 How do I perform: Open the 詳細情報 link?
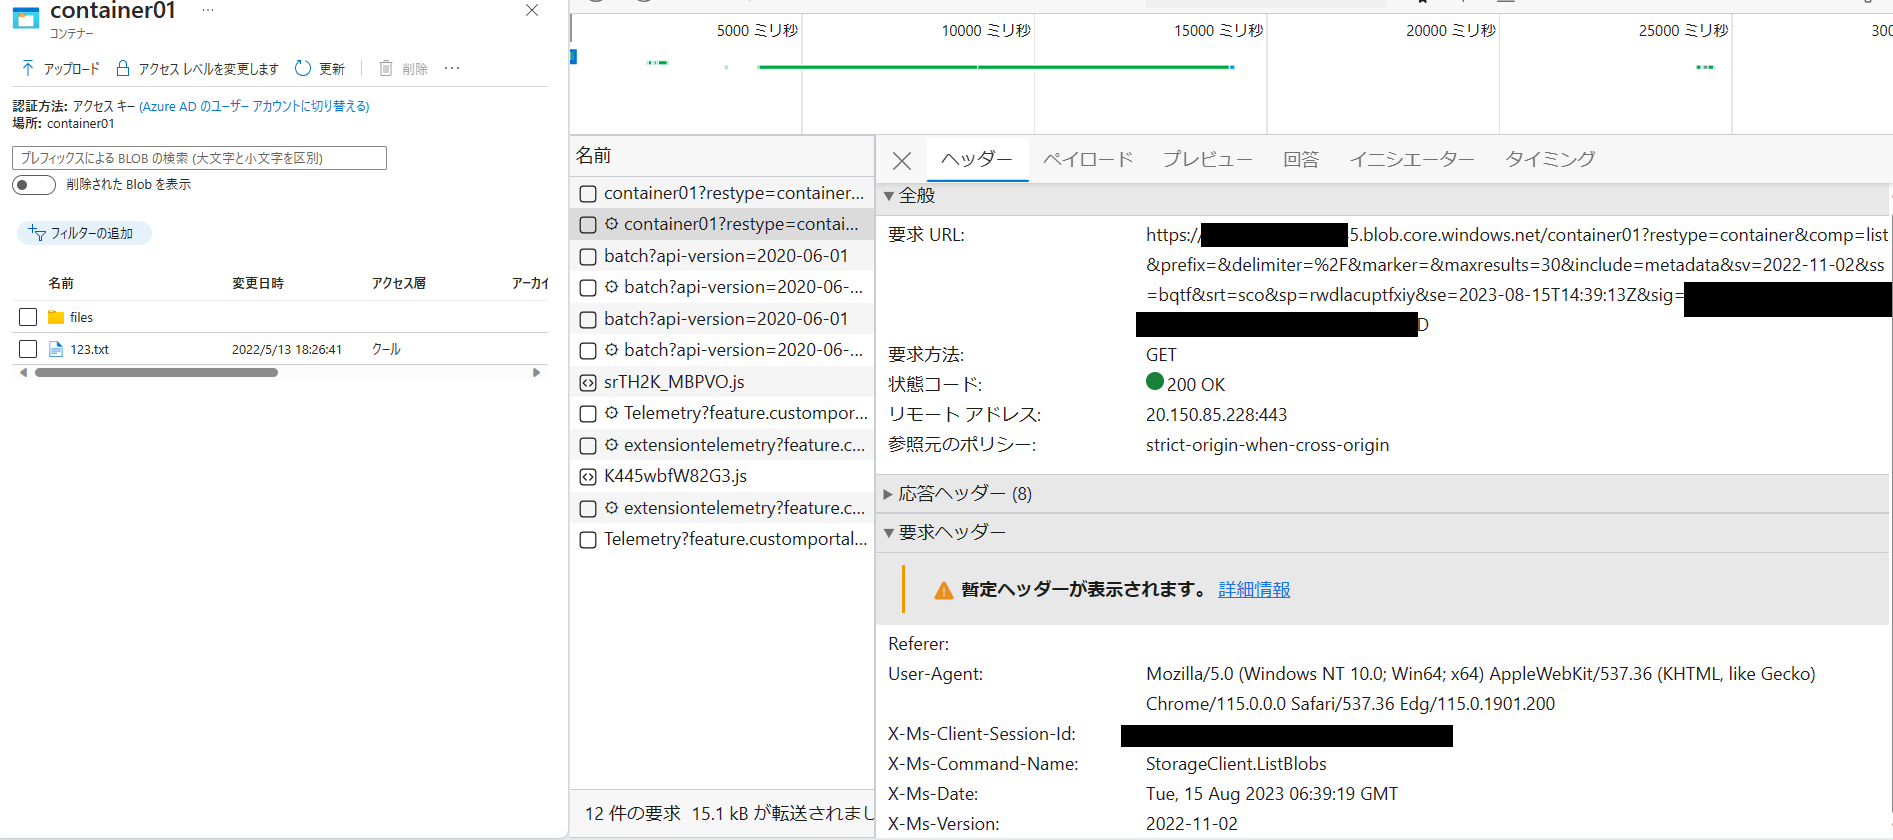pyautogui.click(x=1254, y=590)
